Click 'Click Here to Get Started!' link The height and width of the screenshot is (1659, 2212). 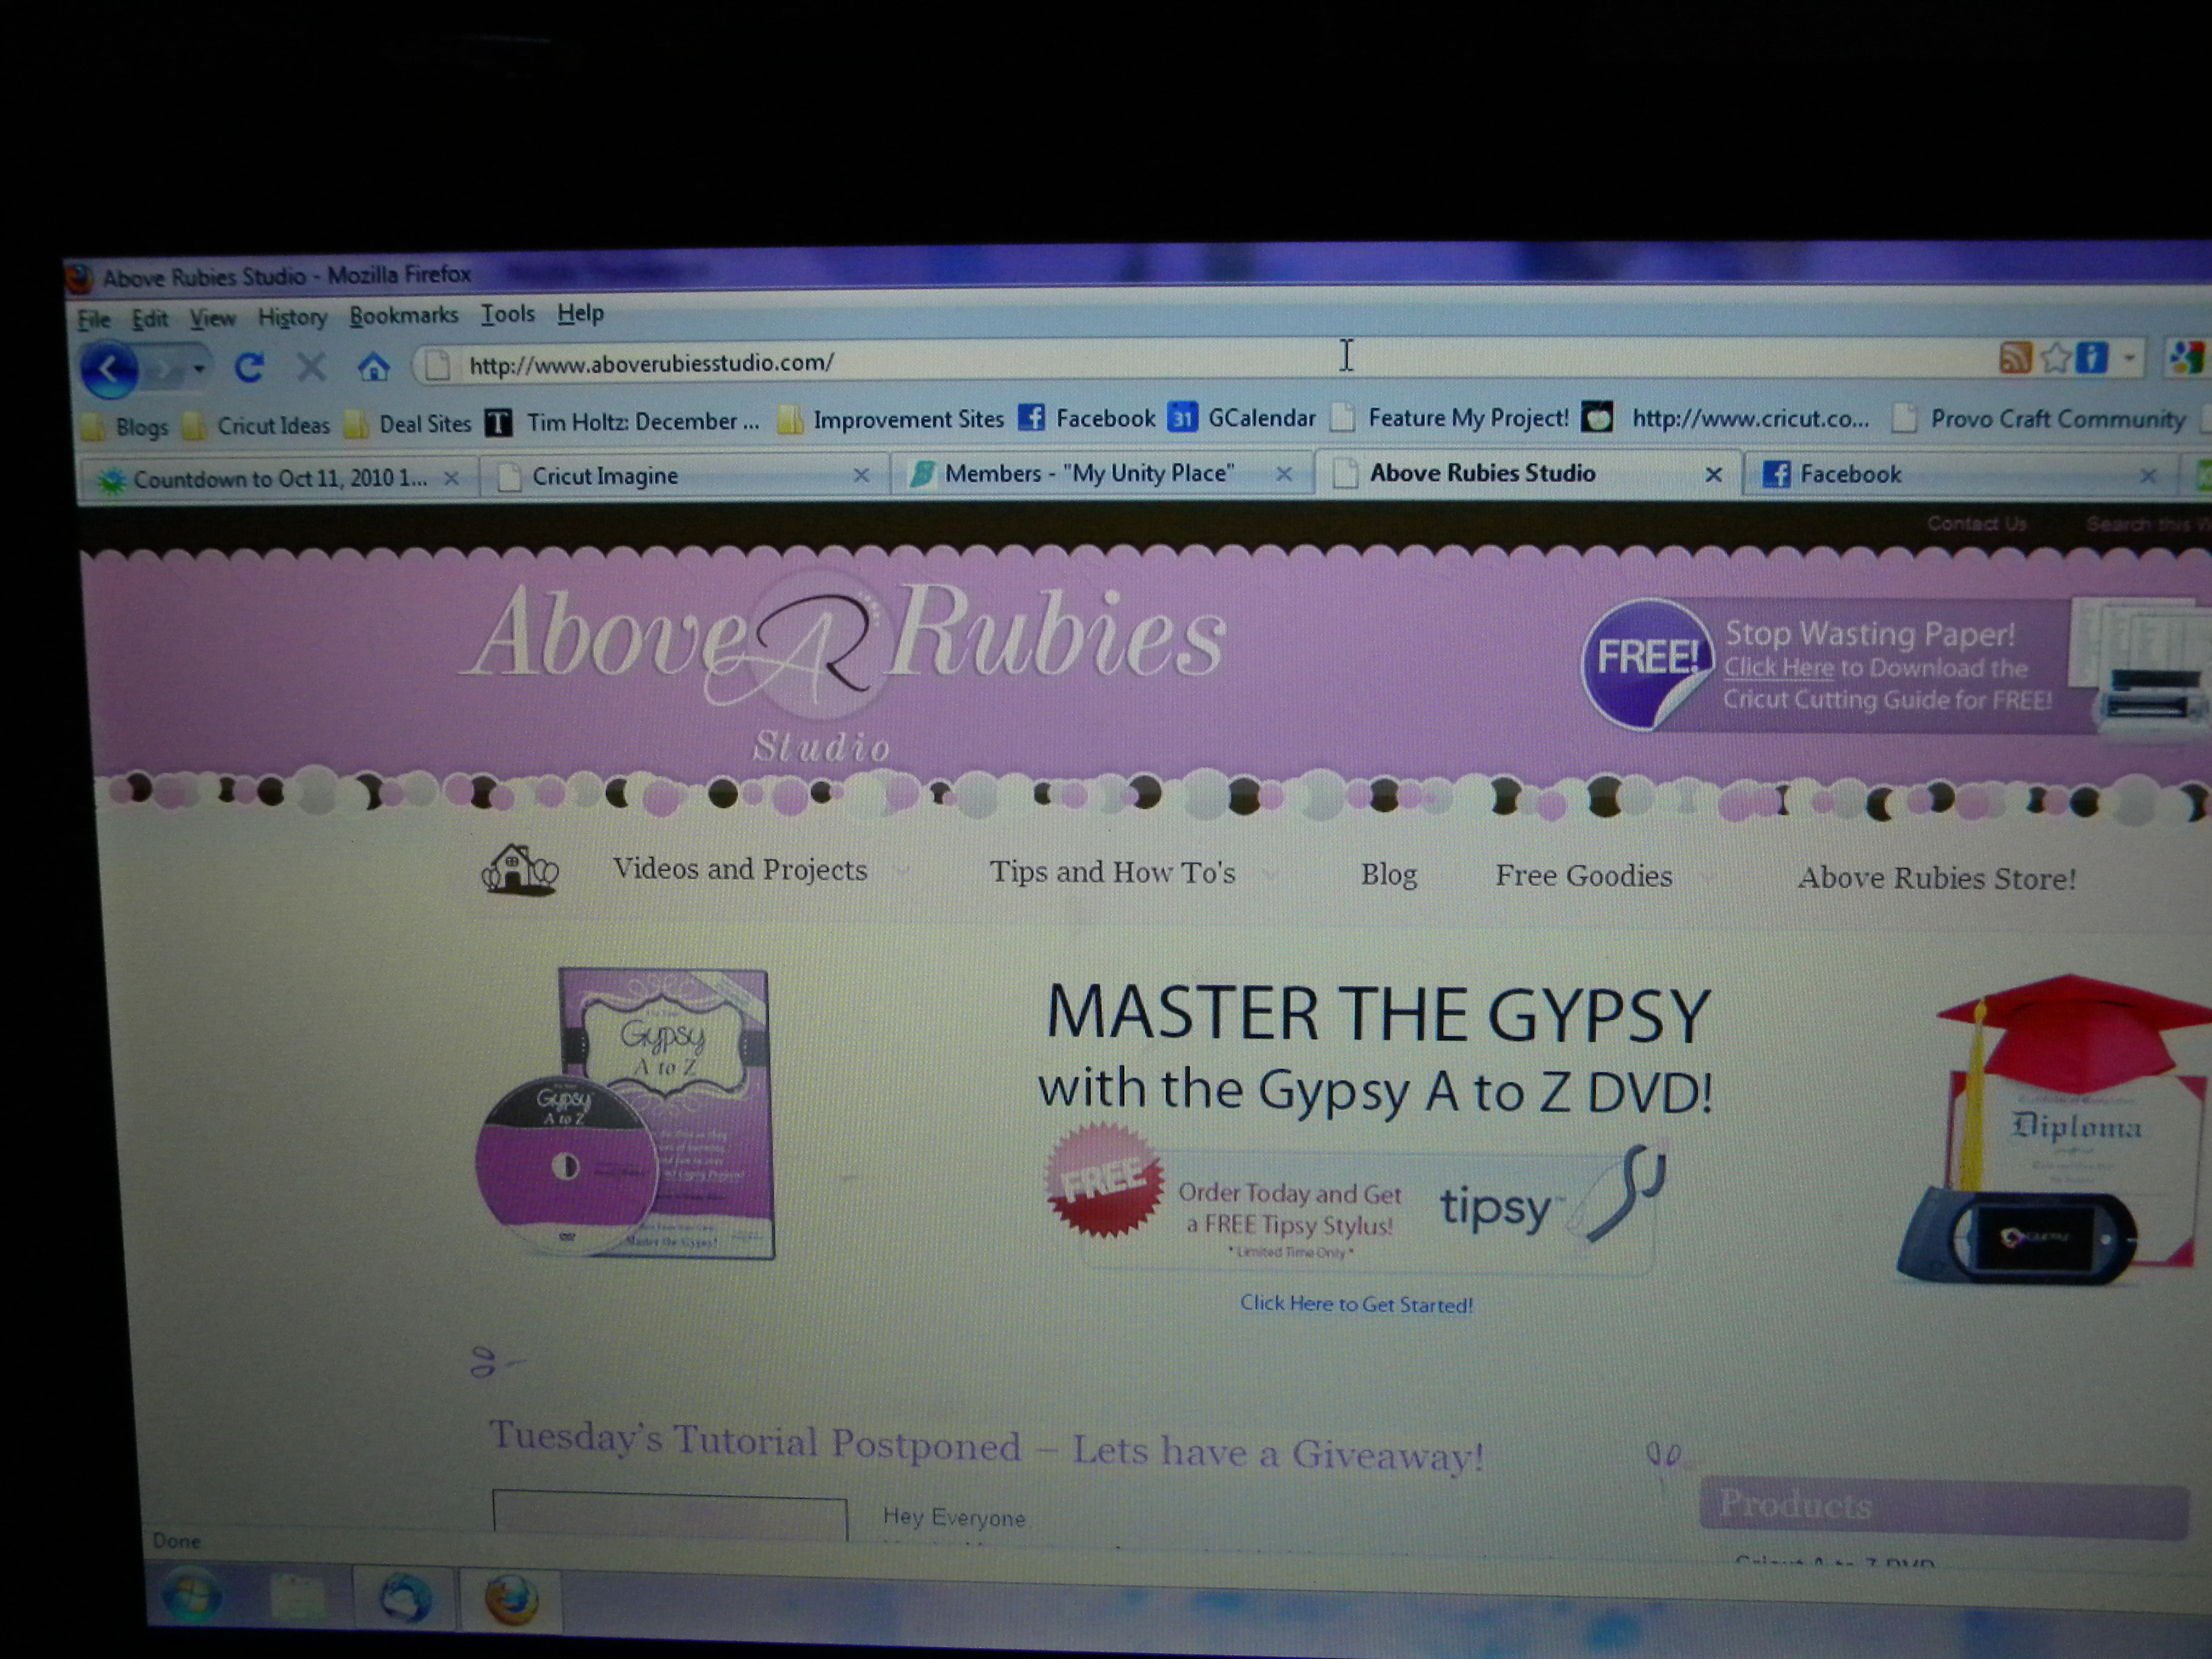(x=1356, y=1304)
